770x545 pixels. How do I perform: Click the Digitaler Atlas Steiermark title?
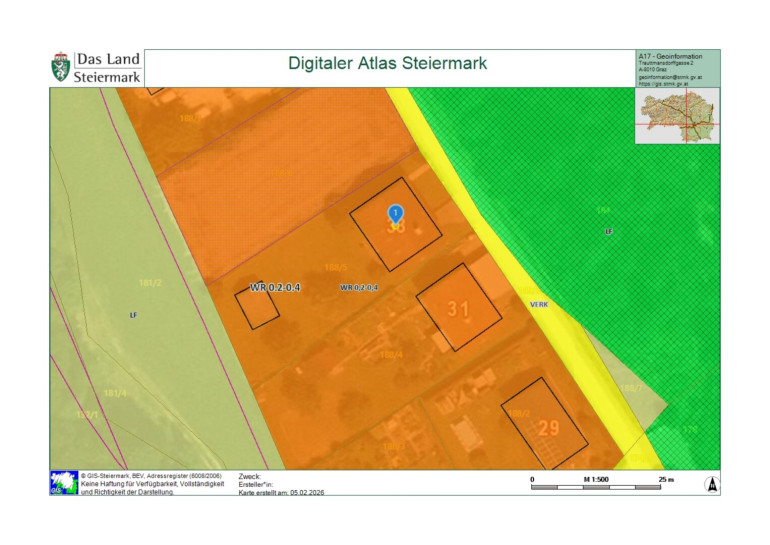[387, 63]
